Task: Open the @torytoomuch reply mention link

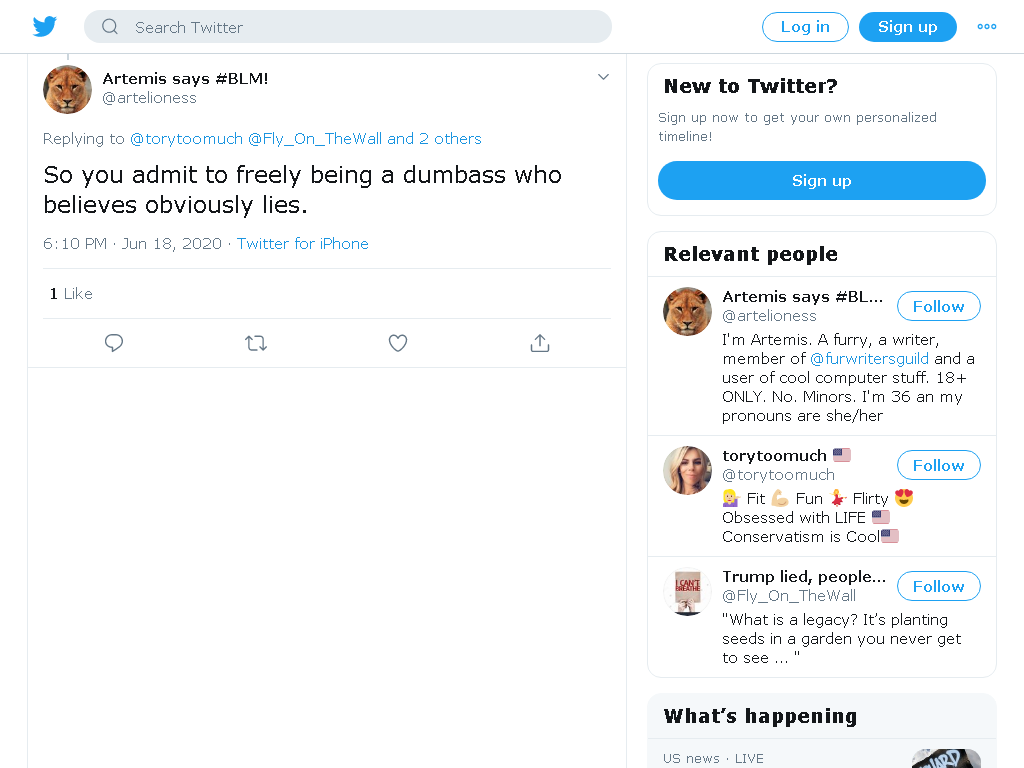Action: point(186,138)
